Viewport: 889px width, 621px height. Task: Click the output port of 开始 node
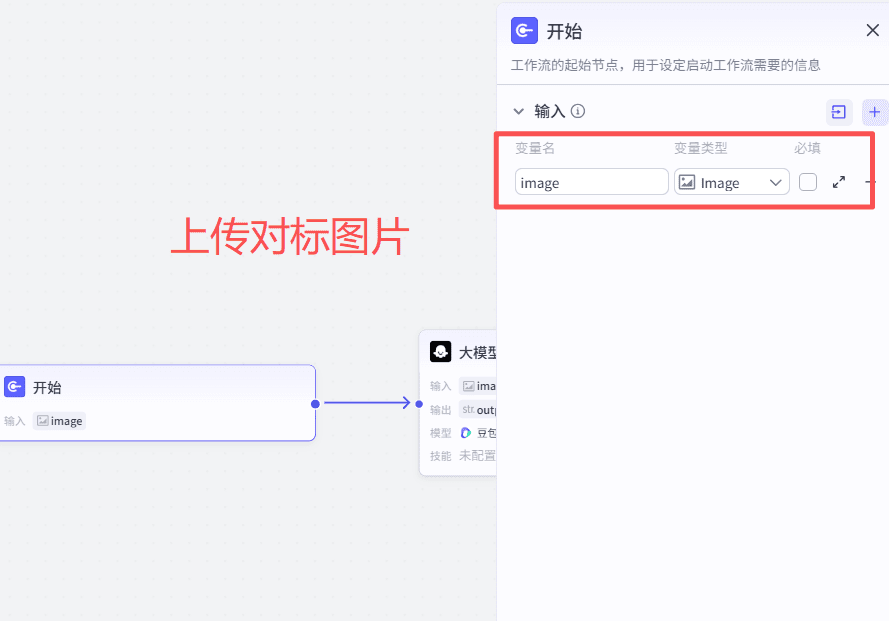tap(315, 404)
